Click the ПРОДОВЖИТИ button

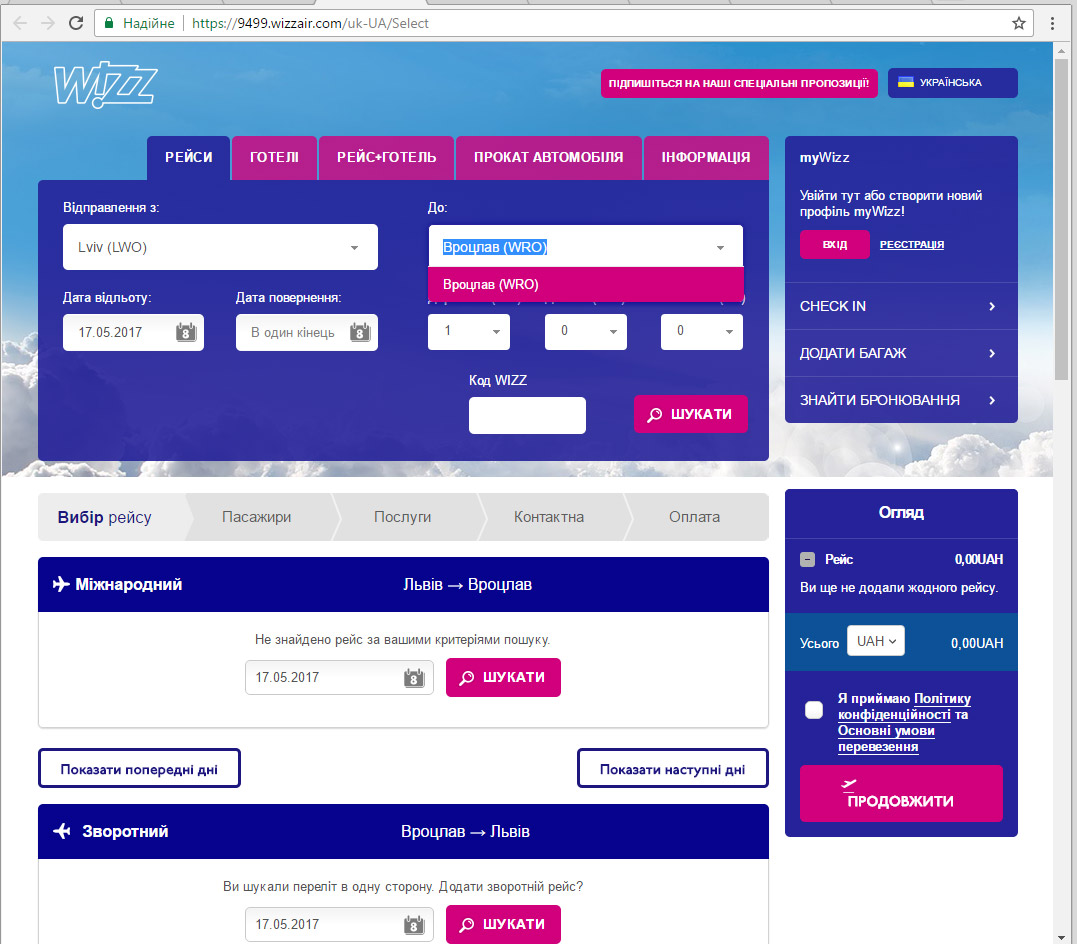tap(901, 794)
